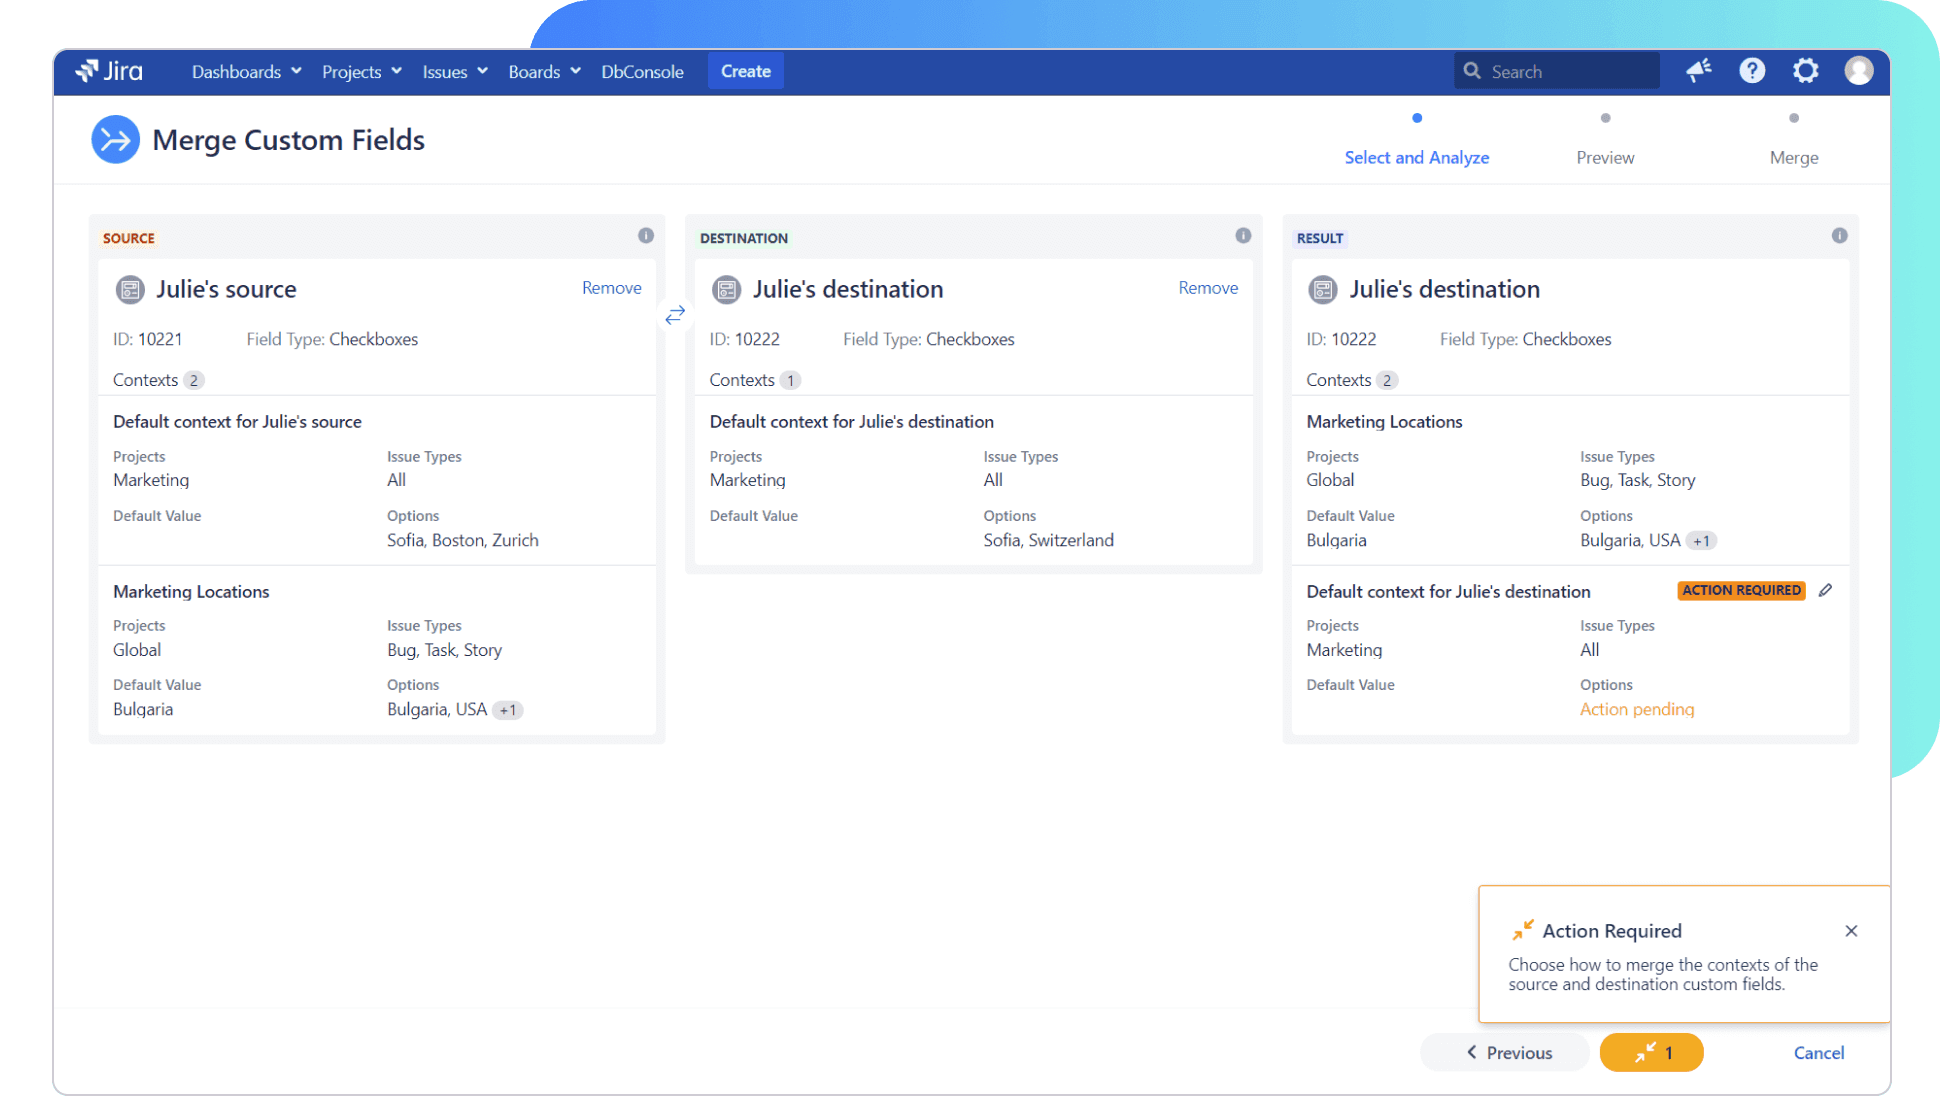Click Cancel to abort merge operation
The height and width of the screenshot is (1096, 1944).
tap(1820, 1052)
